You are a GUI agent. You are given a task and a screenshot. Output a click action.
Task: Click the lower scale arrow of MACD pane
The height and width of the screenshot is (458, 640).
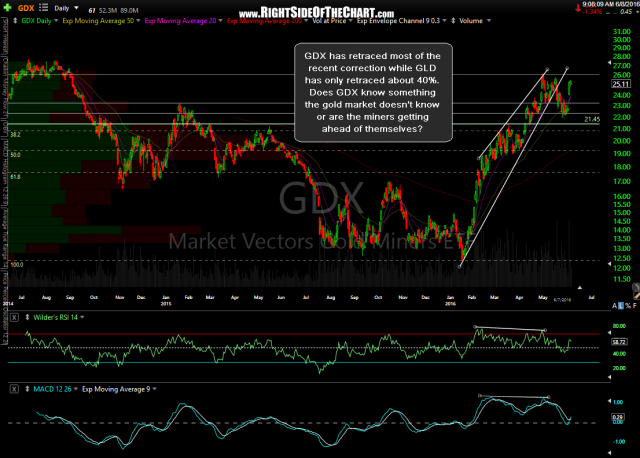(x=609, y=452)
